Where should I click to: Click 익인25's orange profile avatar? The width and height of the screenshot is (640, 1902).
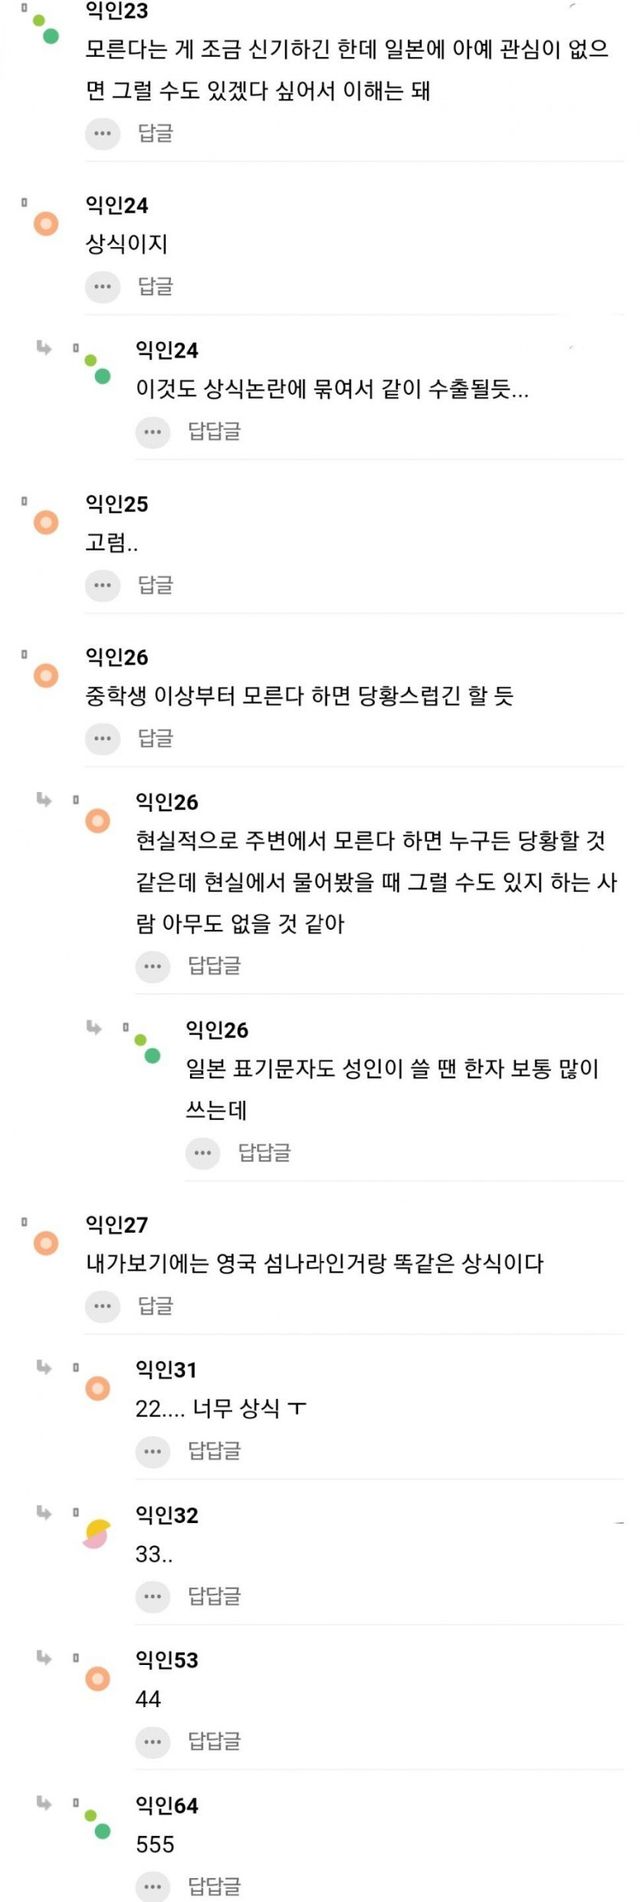point(46,522)
